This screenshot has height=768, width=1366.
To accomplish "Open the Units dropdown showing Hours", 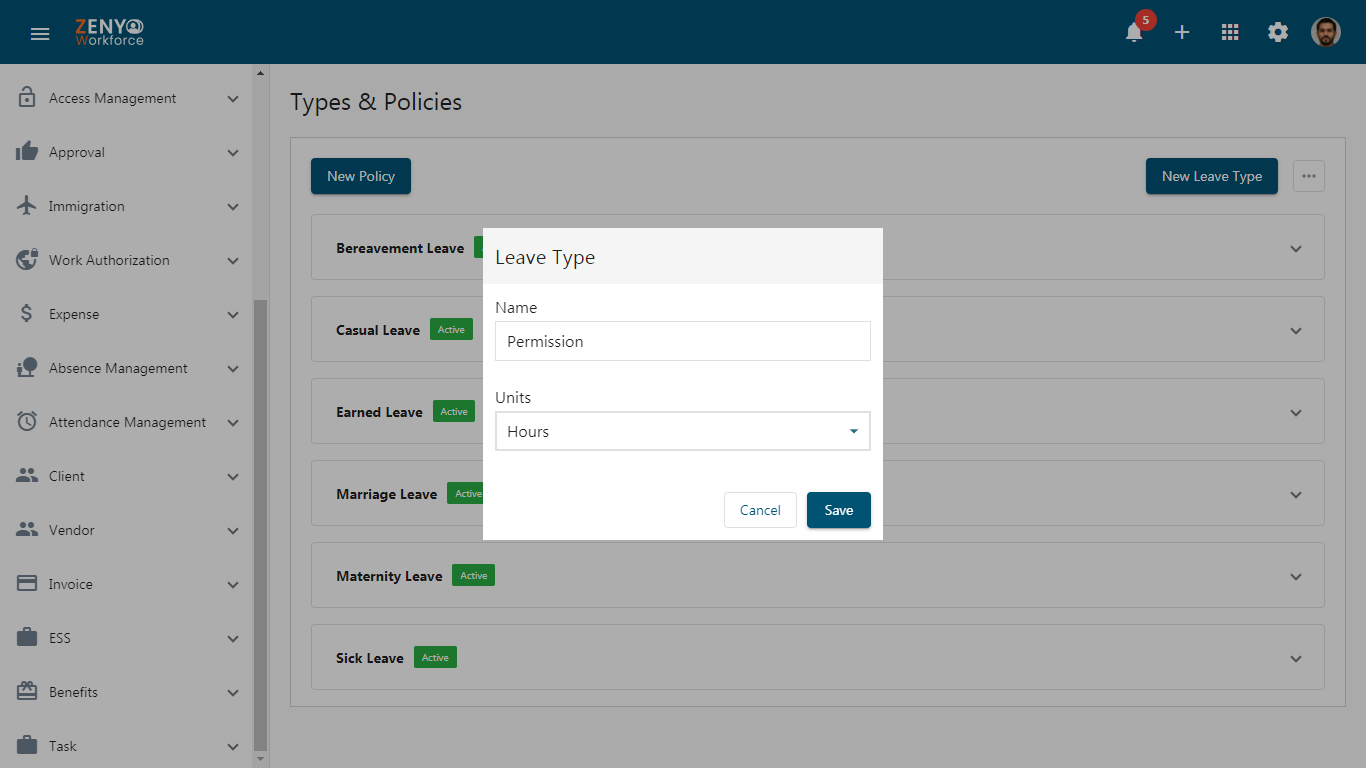I will (x=683, y=431).
